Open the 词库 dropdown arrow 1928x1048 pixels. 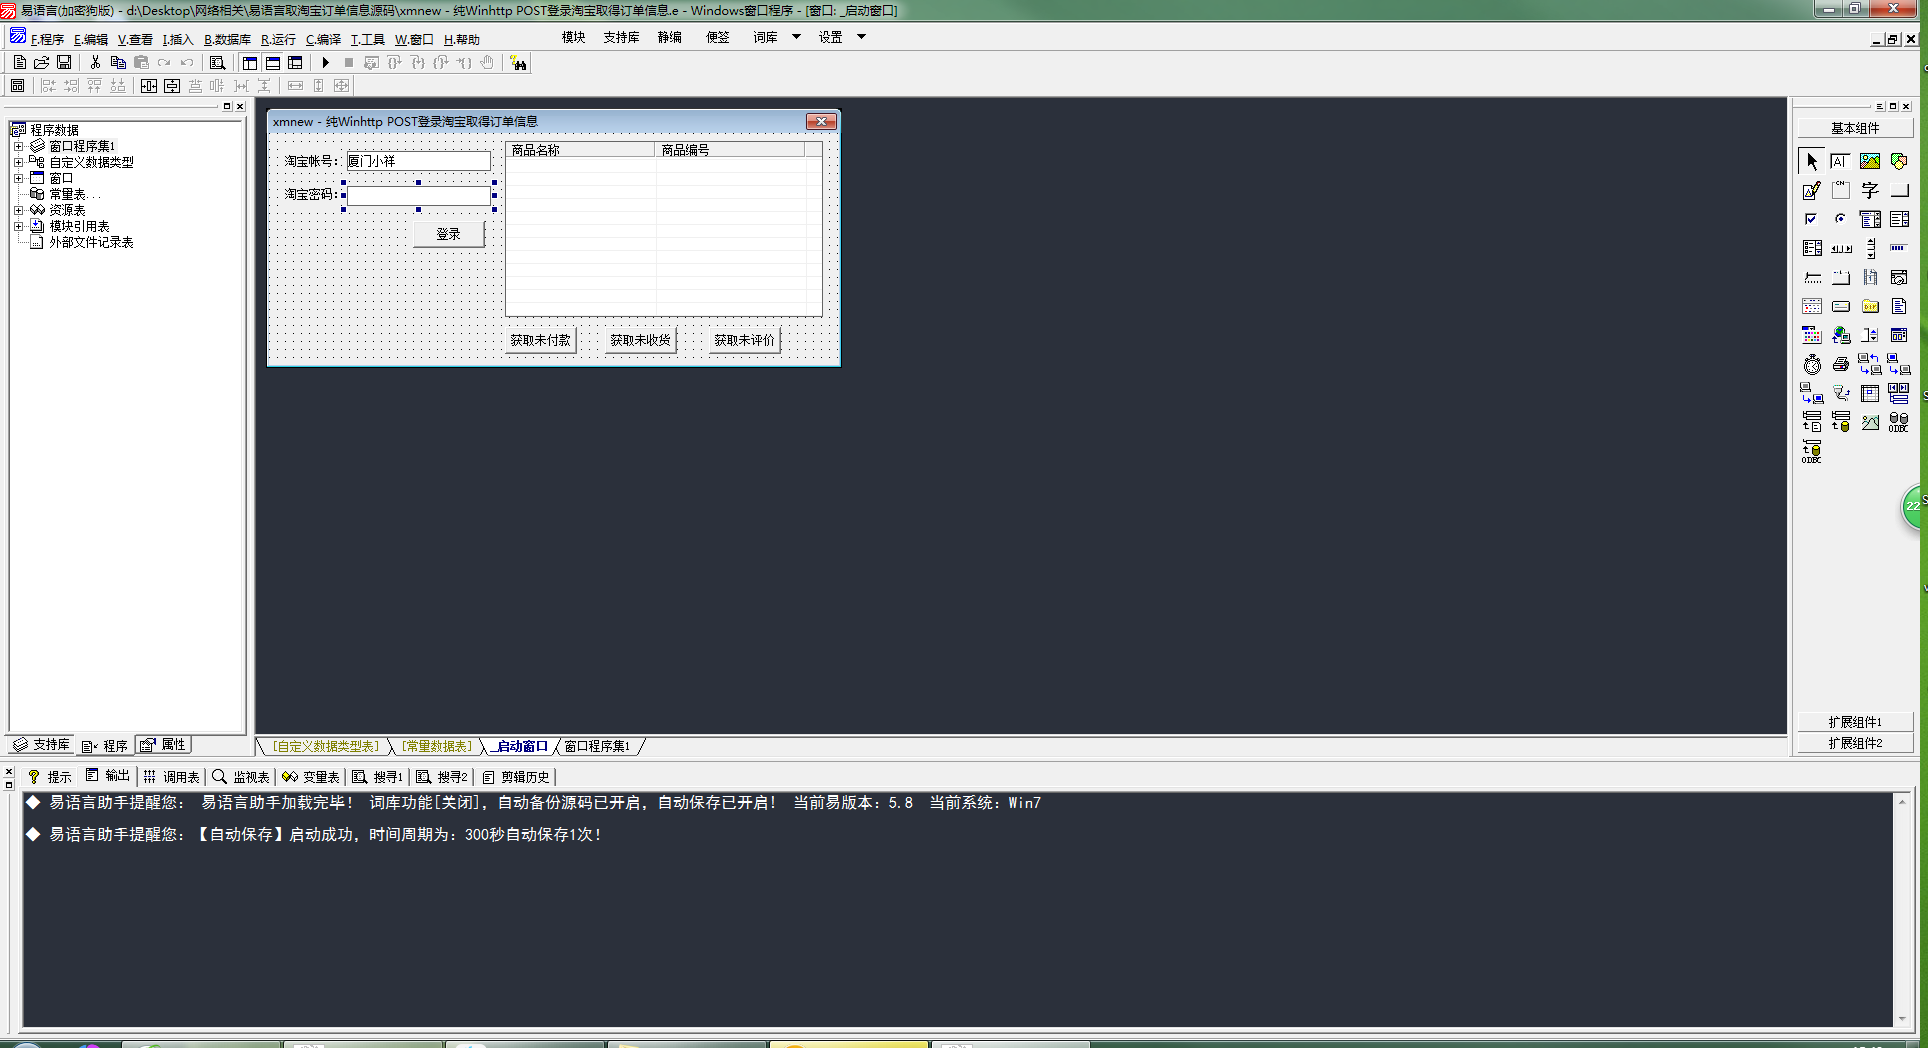click(x=797, y=37)
